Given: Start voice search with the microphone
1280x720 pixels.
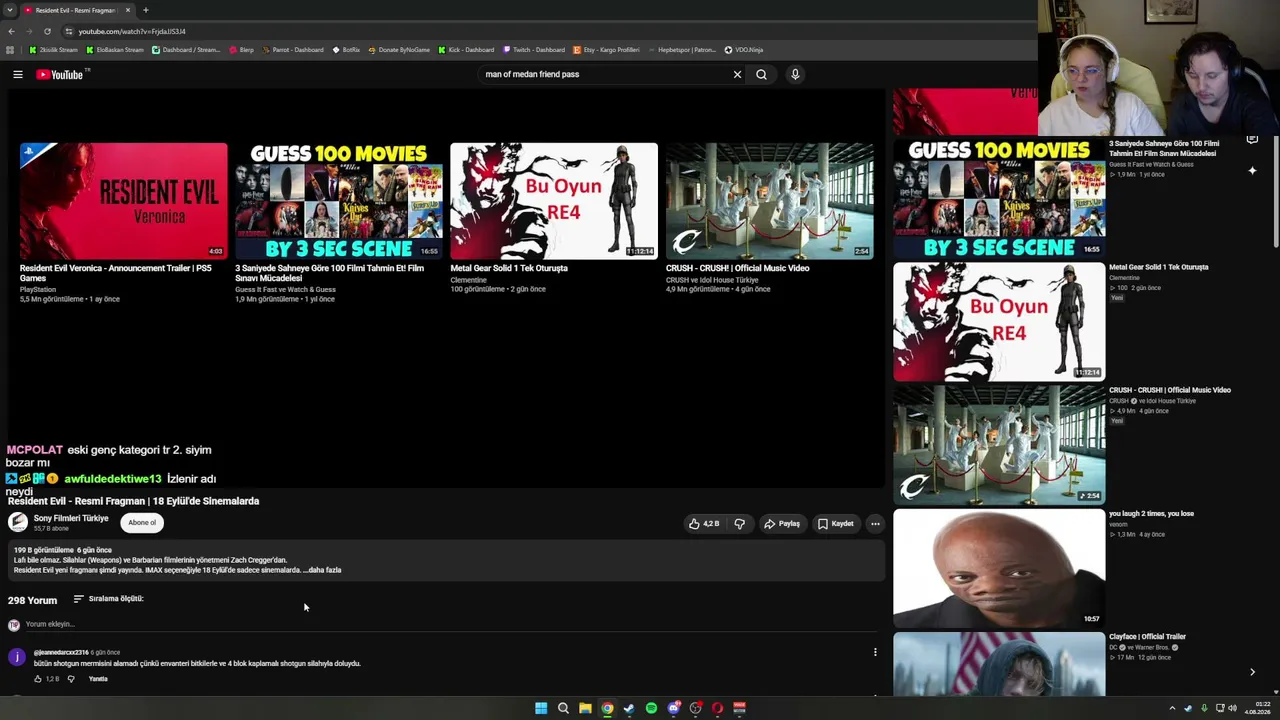Looking at the screenshot, I should [795, 74].
